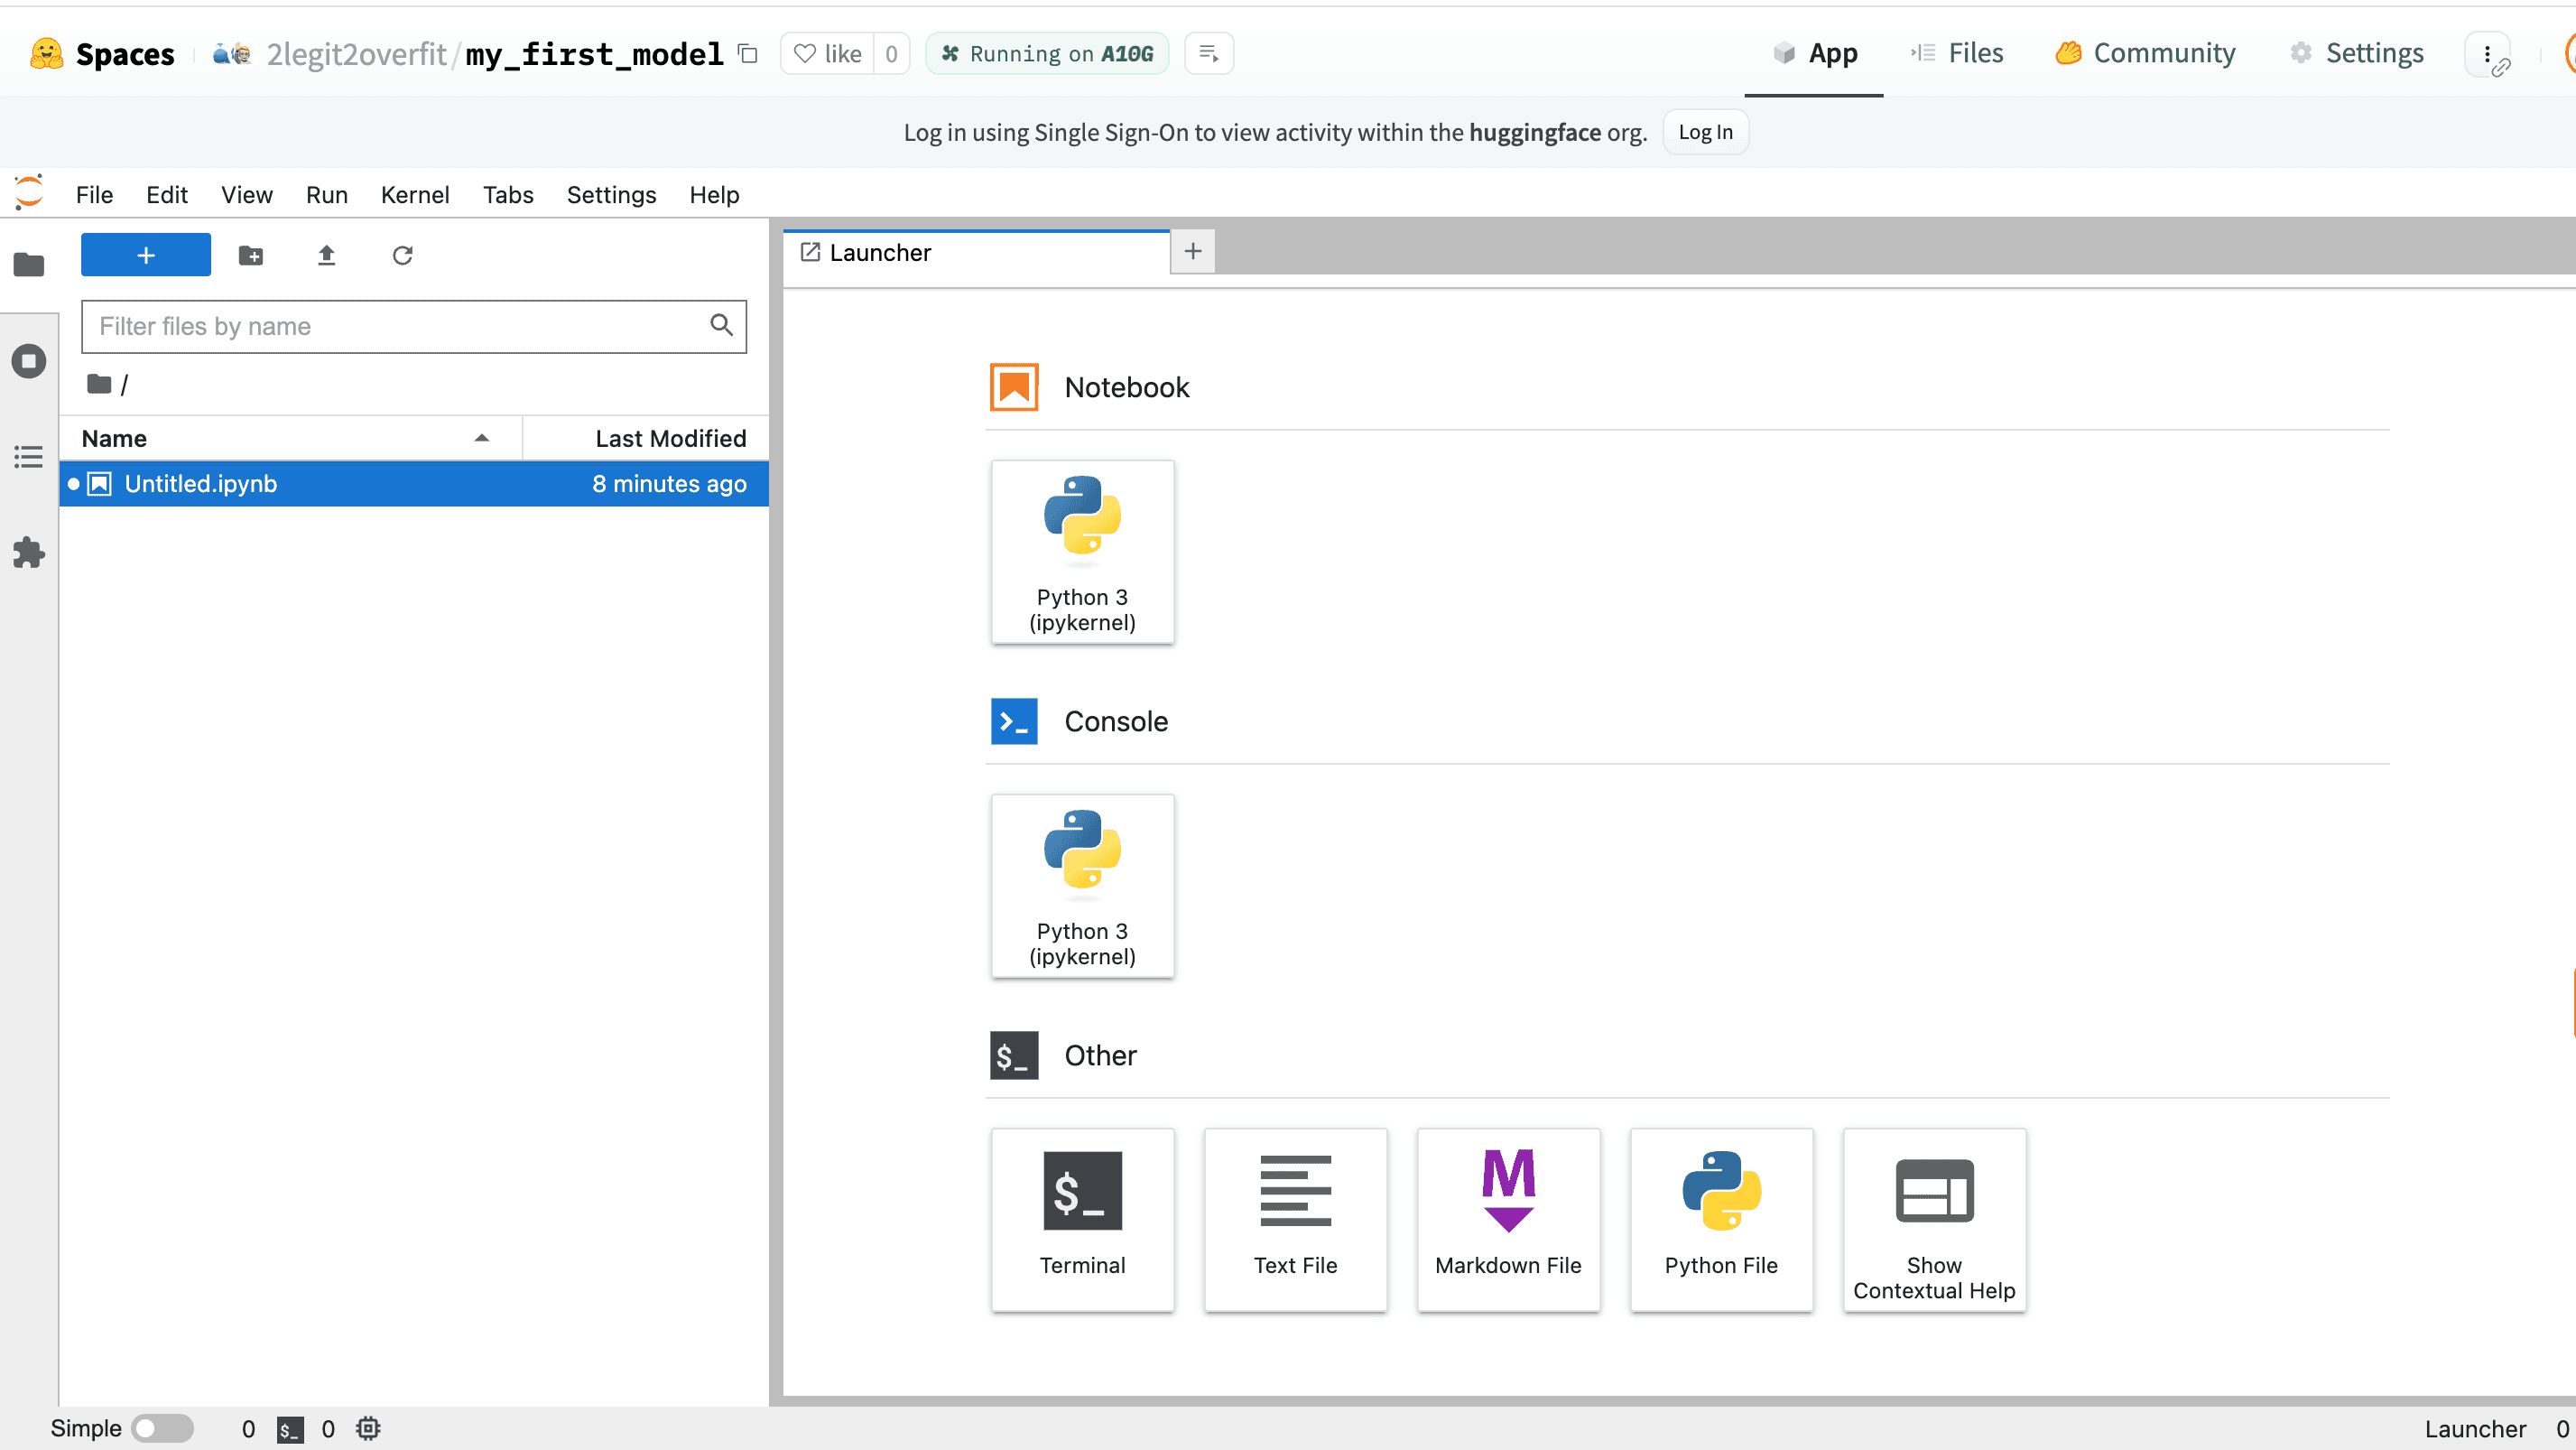Switch to the Community tab

point(2145,53)
